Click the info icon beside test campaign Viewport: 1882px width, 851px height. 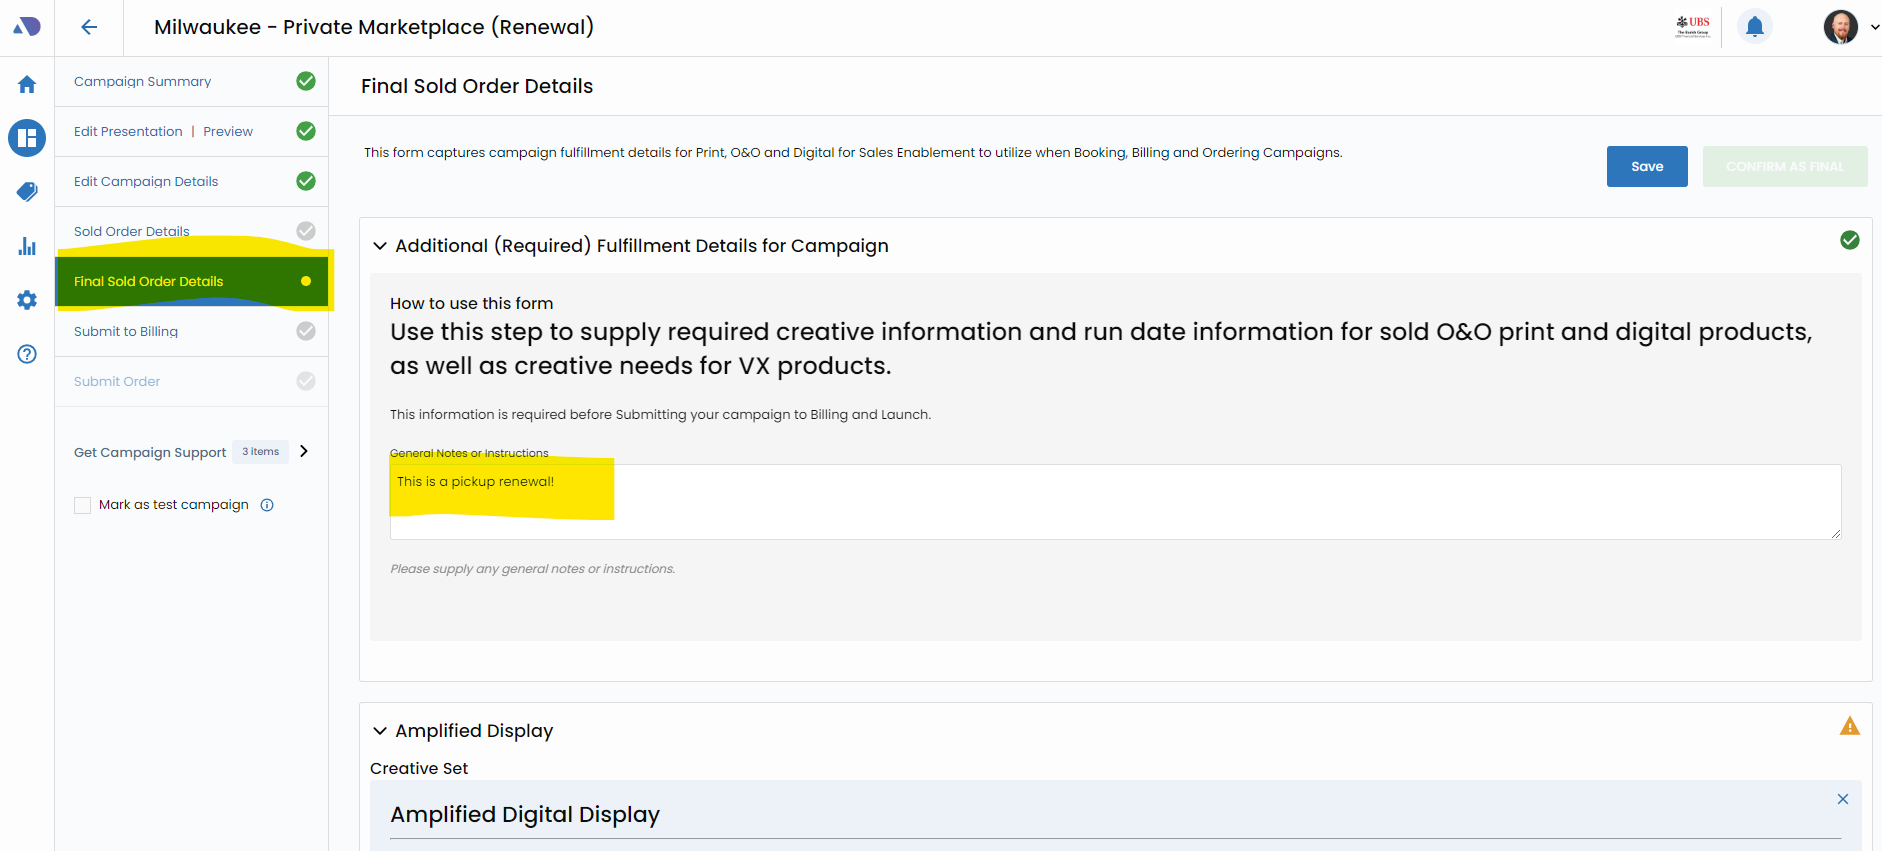pos(267,505)
